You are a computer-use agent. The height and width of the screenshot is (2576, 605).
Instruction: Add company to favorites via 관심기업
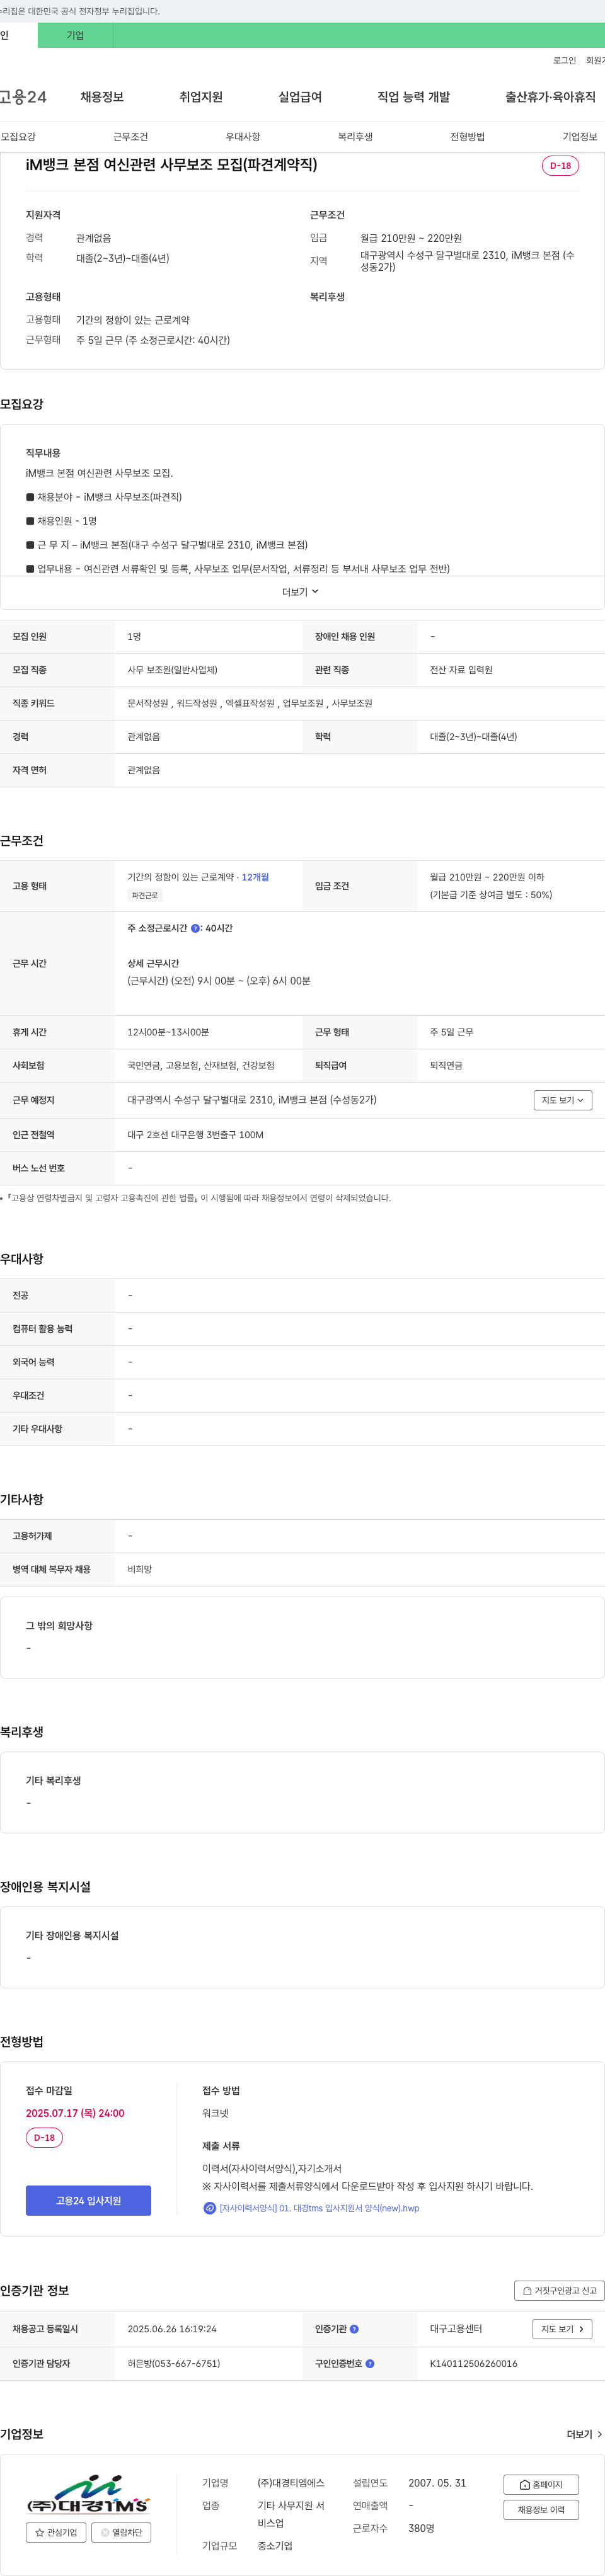(56, 2533)
